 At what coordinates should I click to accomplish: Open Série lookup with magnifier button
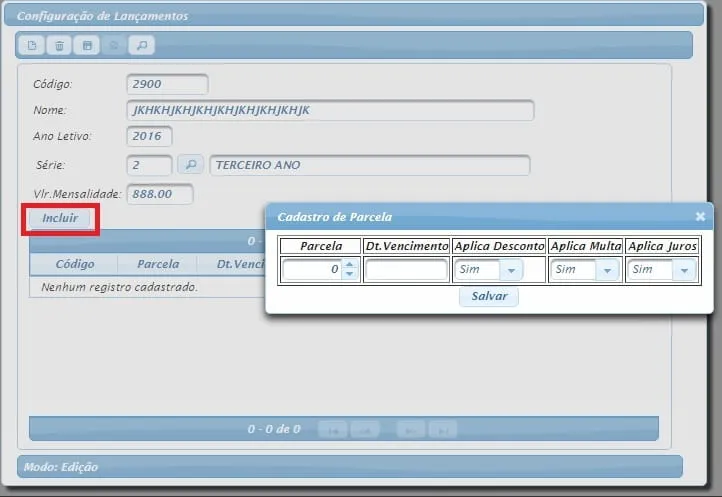pos(191,164)
